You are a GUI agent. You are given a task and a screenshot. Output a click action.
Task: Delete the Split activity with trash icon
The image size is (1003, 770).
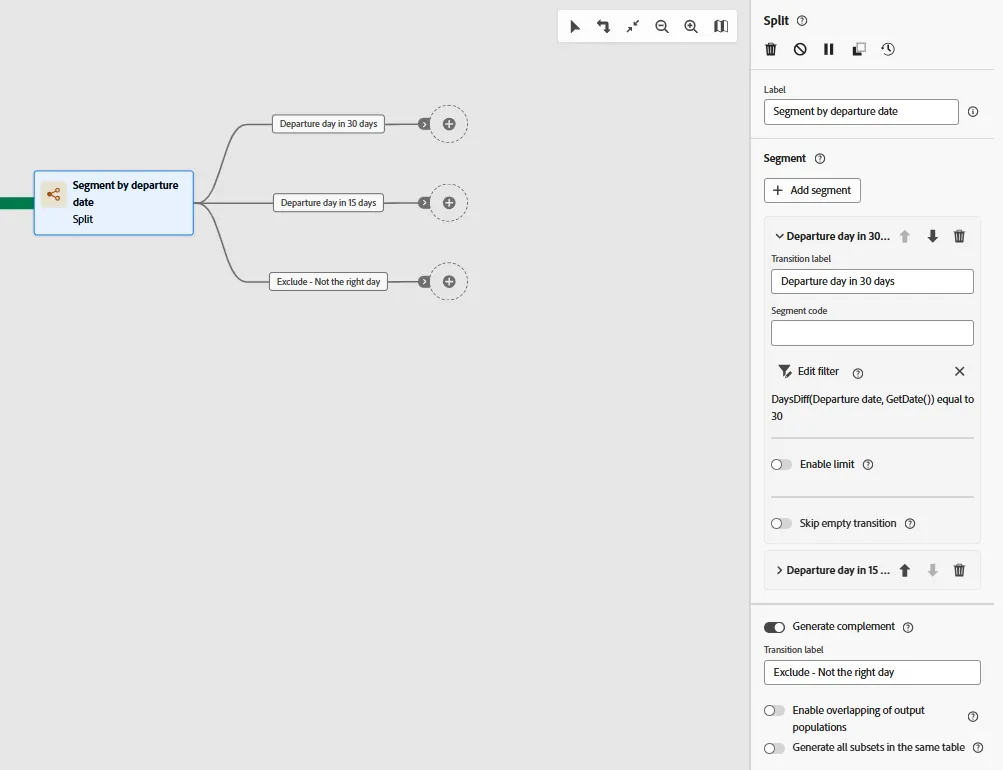click(x=771, y=49)
